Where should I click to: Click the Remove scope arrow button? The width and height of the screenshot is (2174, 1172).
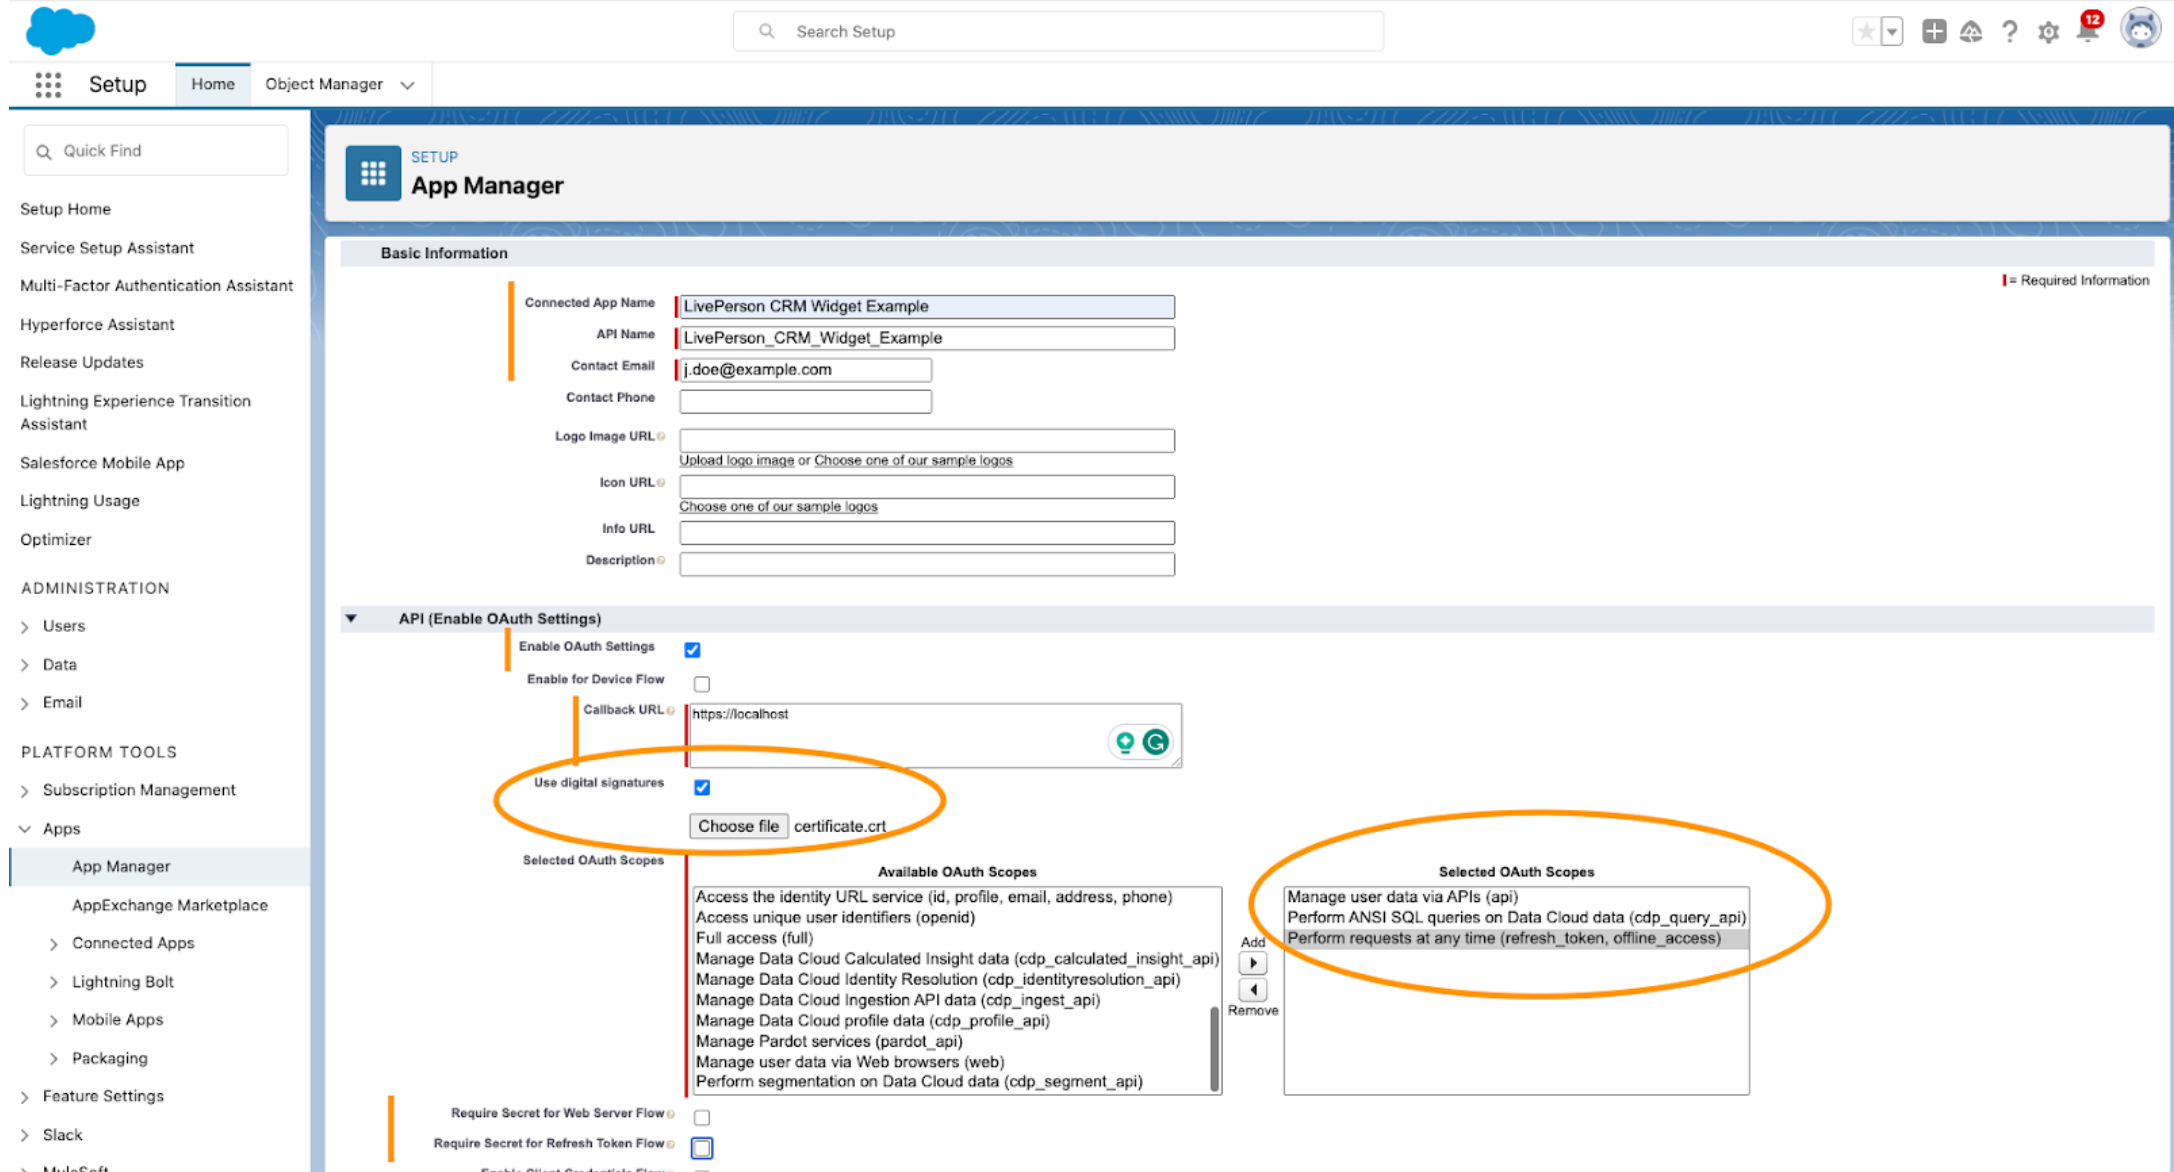pos(1253,990)
